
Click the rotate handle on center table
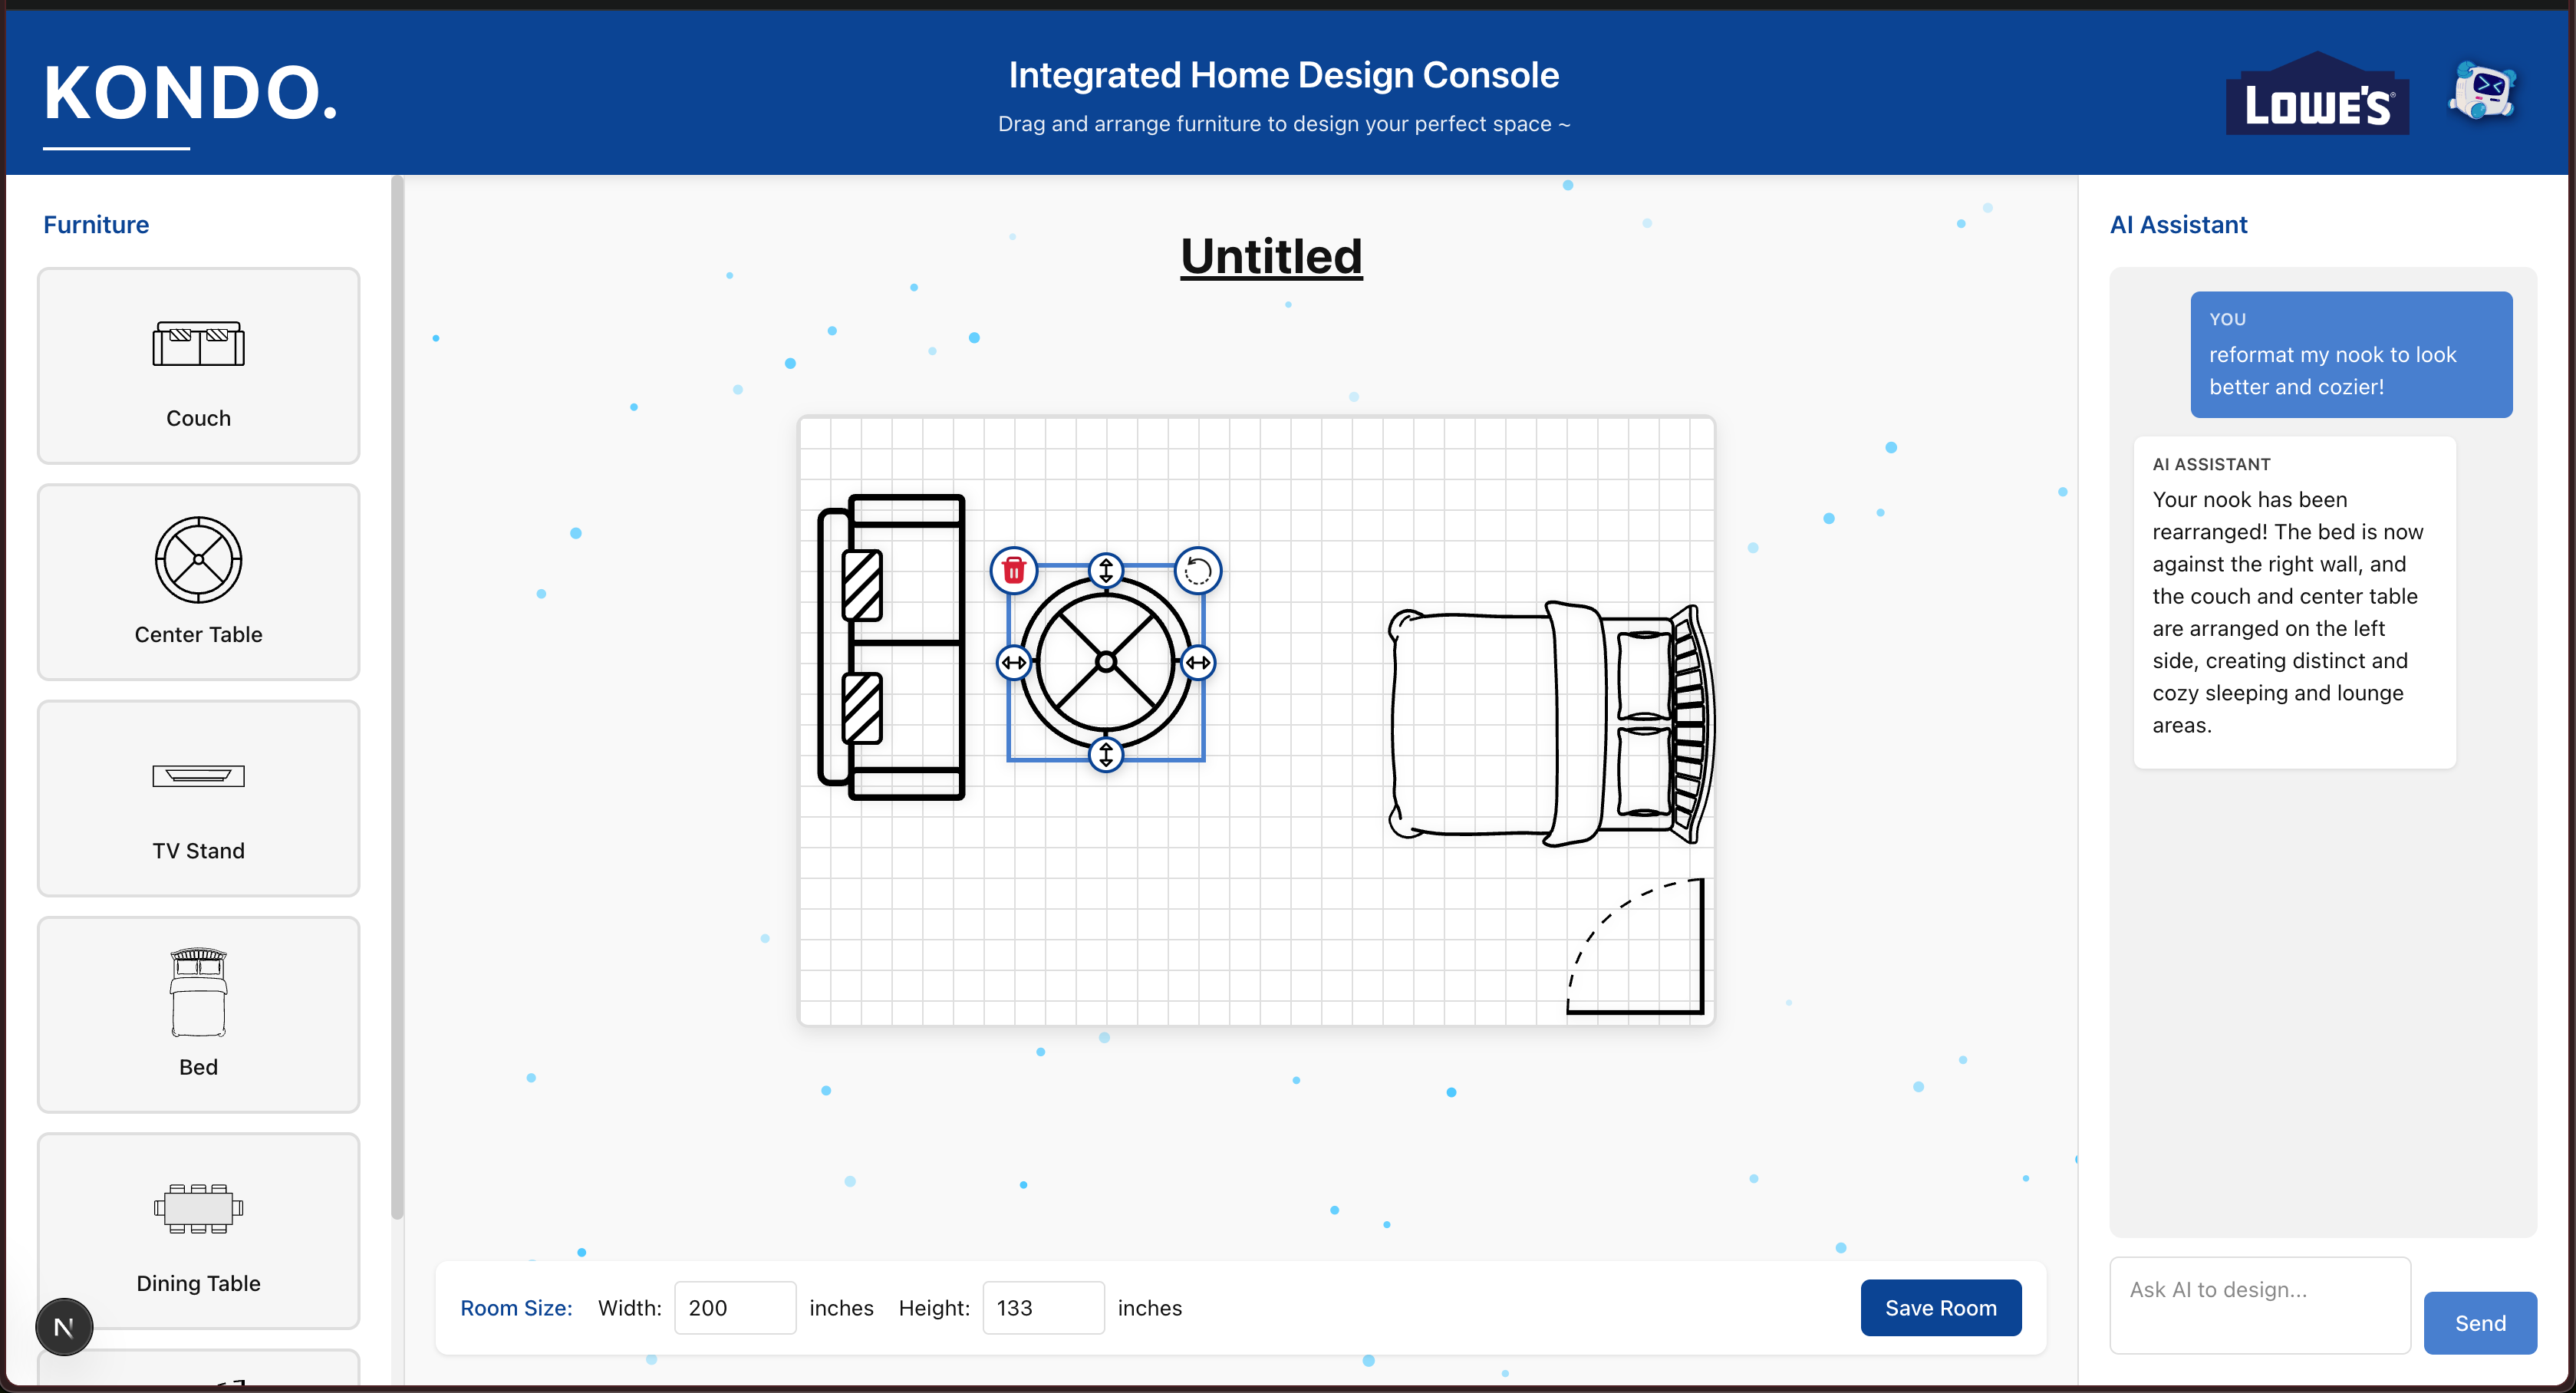pyautogui.click(x=1197, y=570)
